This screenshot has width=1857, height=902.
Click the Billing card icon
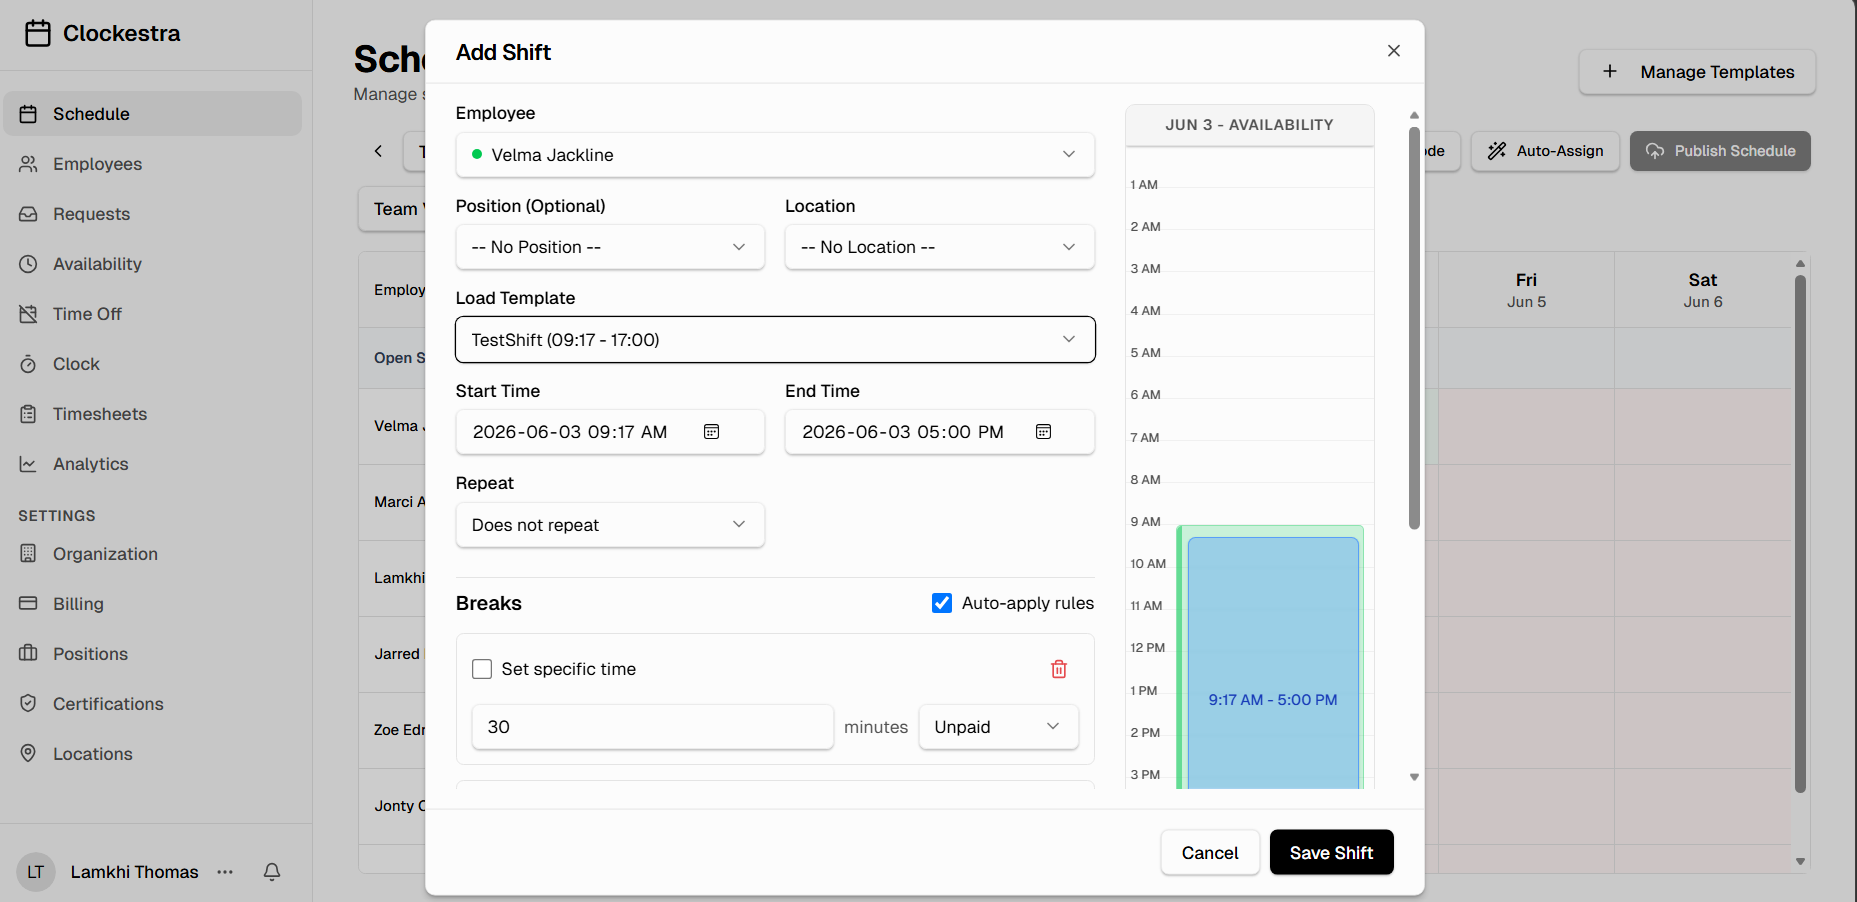(28, 604)
